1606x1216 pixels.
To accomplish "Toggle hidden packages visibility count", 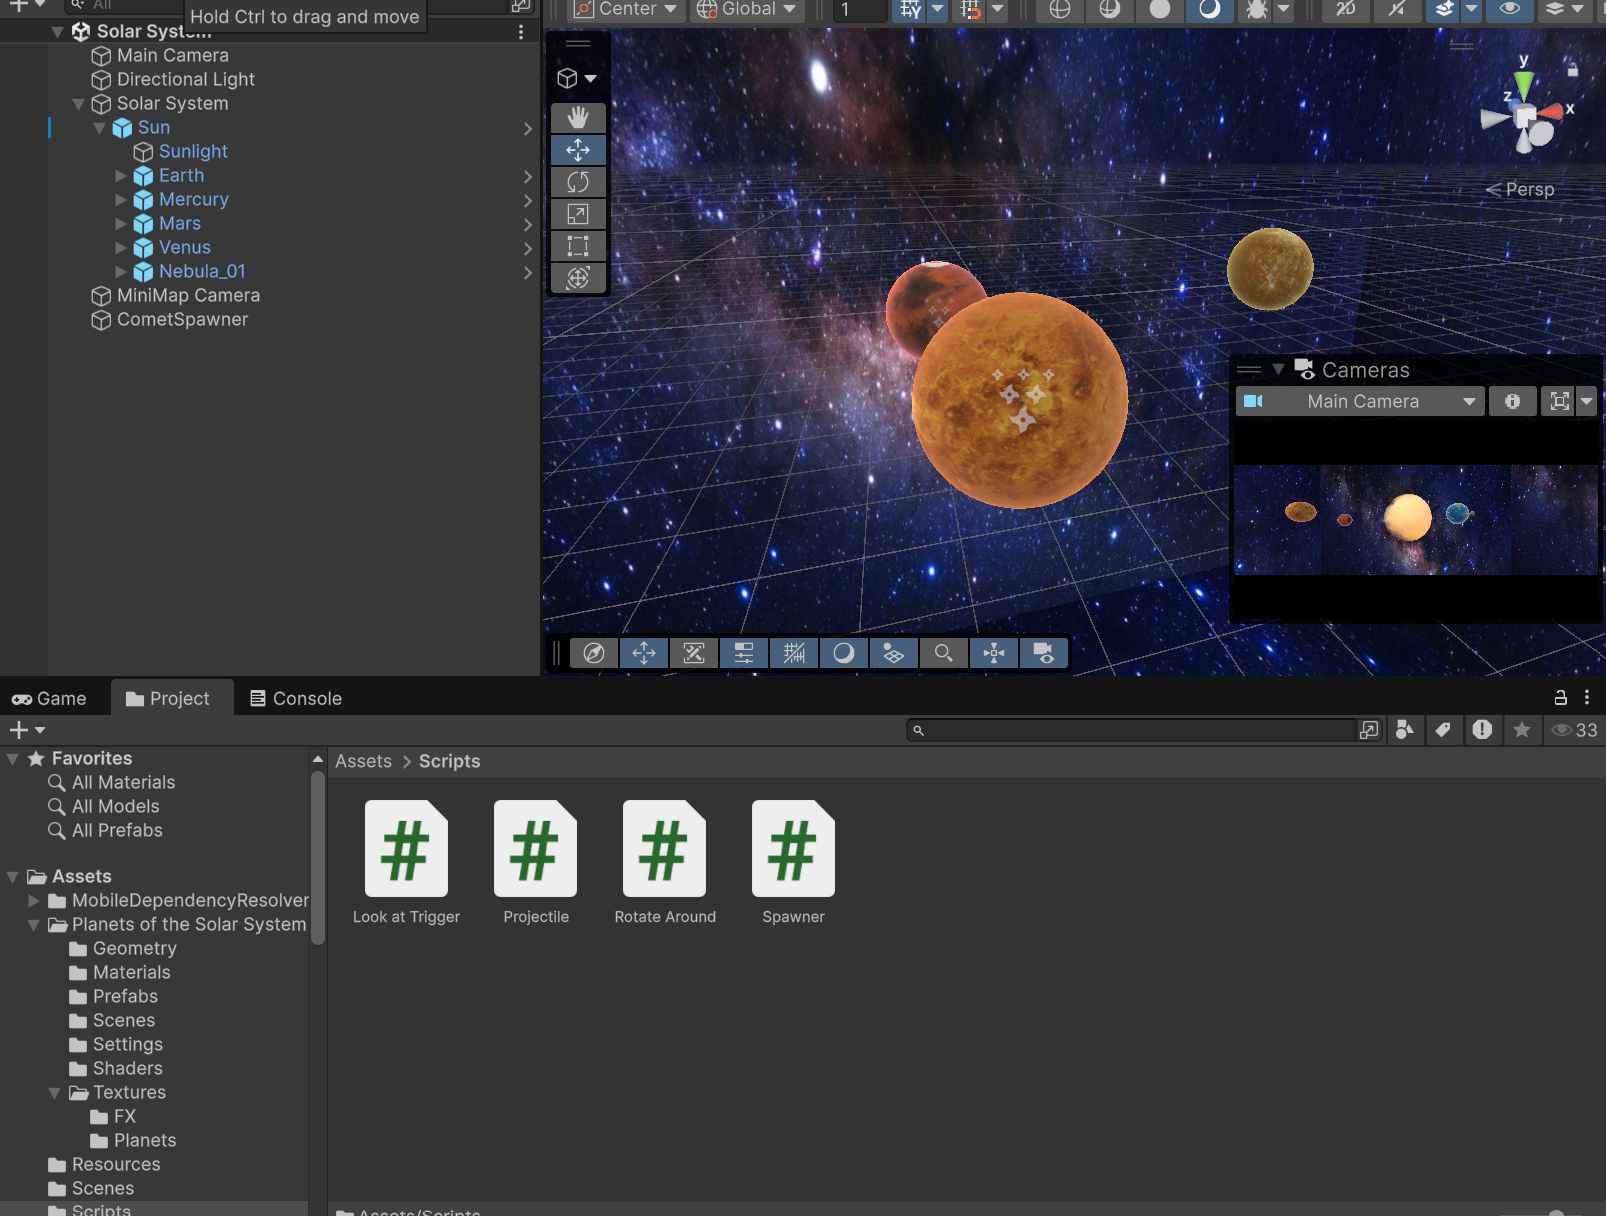I will click(1574, 730).
